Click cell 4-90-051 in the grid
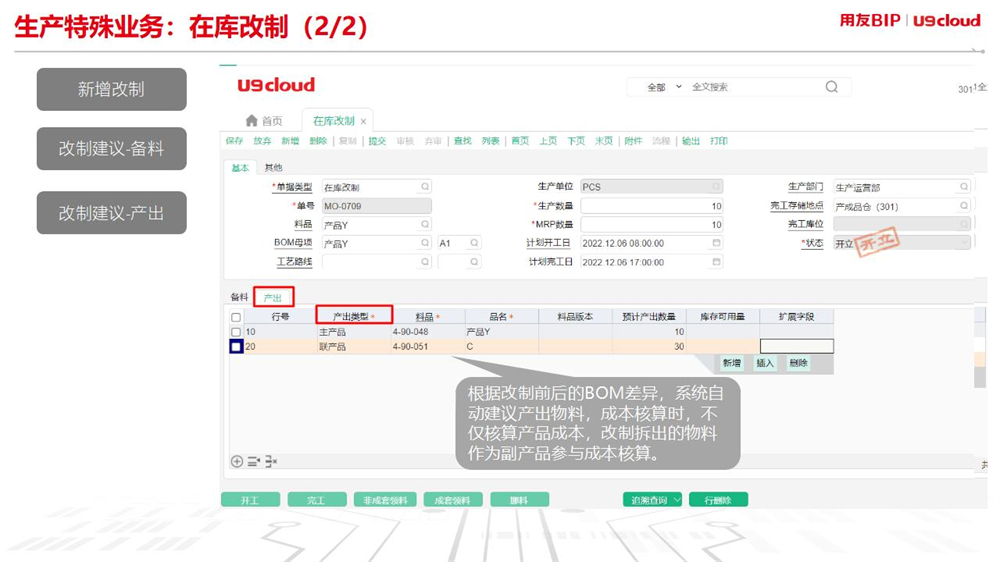This screenshot has height=562, width=1000. click(x=429, y=346)
